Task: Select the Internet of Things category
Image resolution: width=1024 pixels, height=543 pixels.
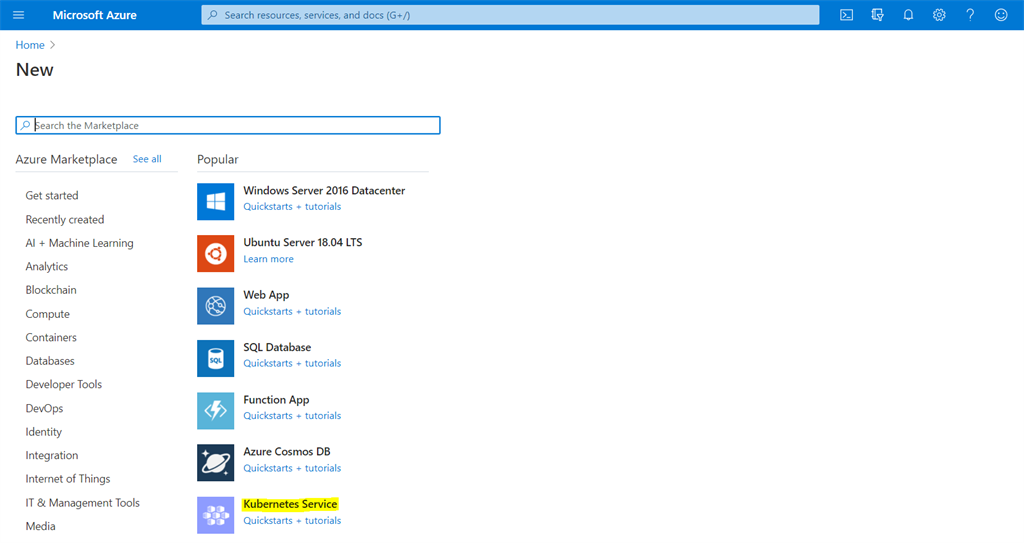Action: [x=68, y=479]
